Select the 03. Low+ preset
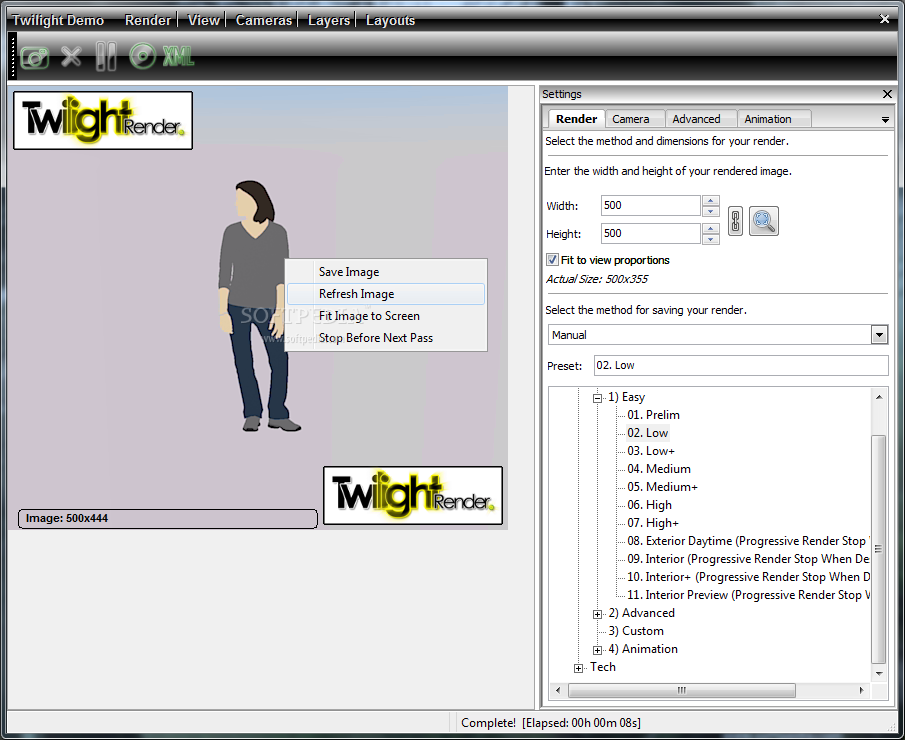This screenshot has width=905, height=740. point(651,451)
